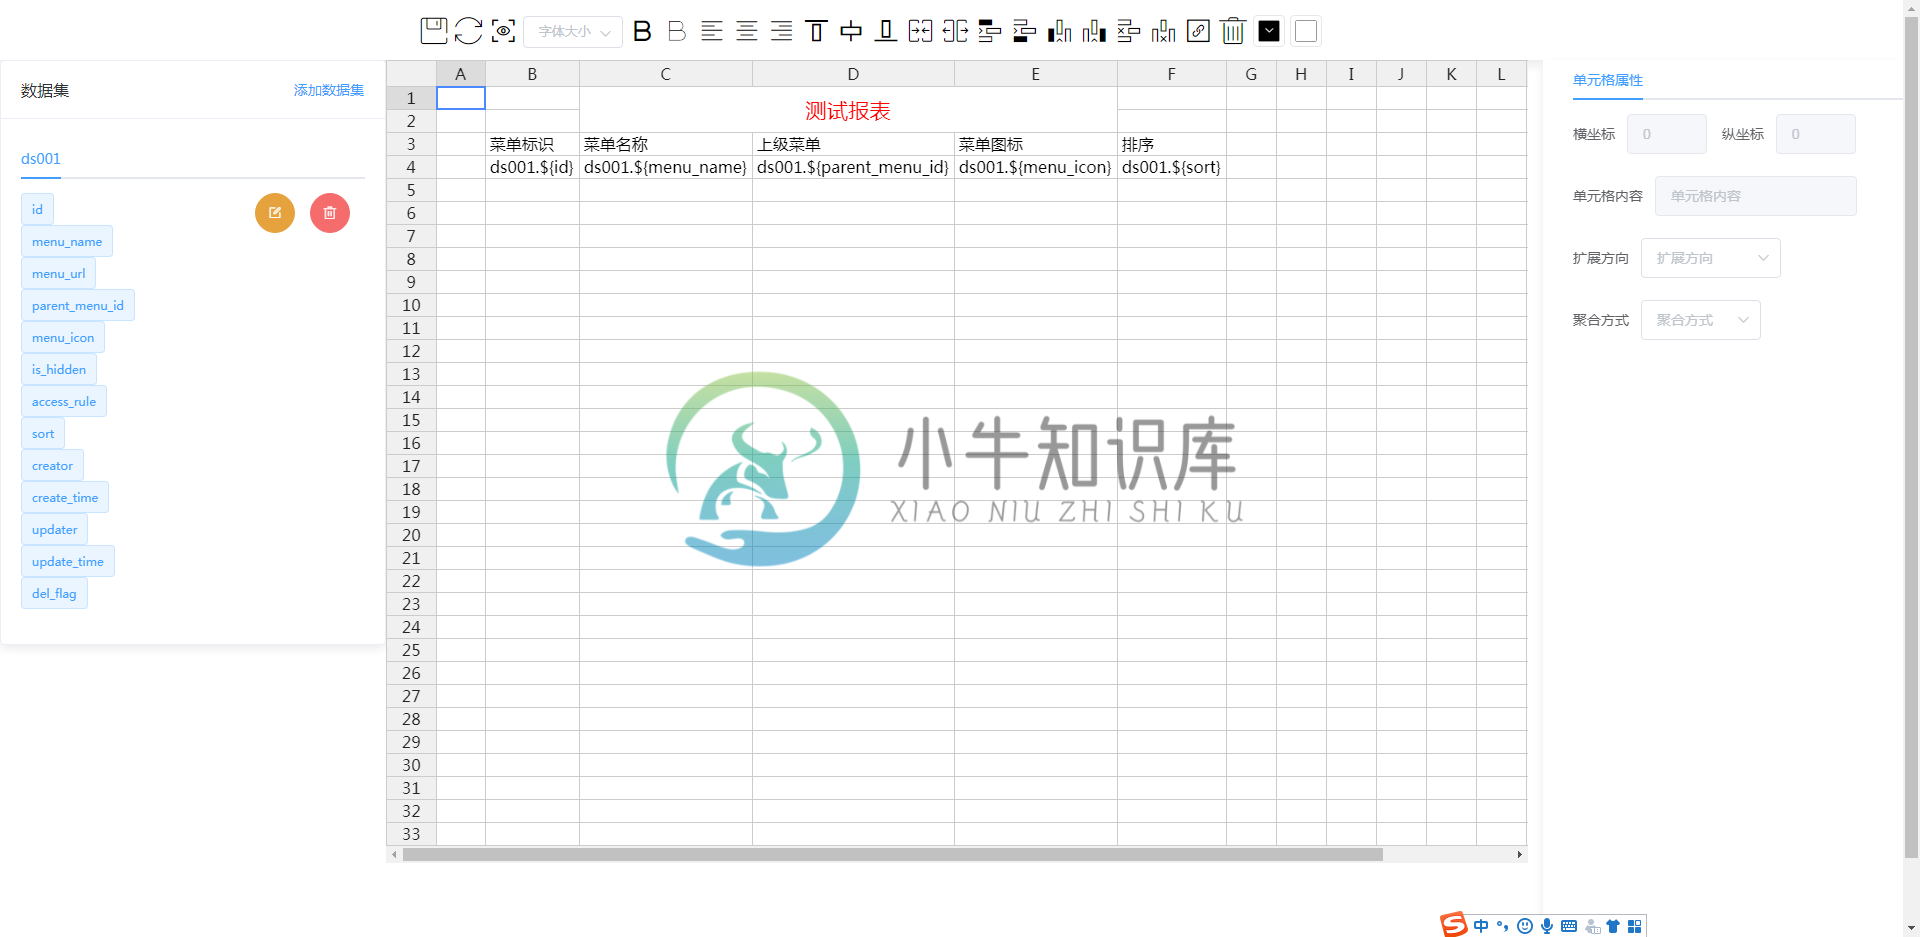
Task: Click the link icon in toolbar
Action: (x=1198, y=31)
